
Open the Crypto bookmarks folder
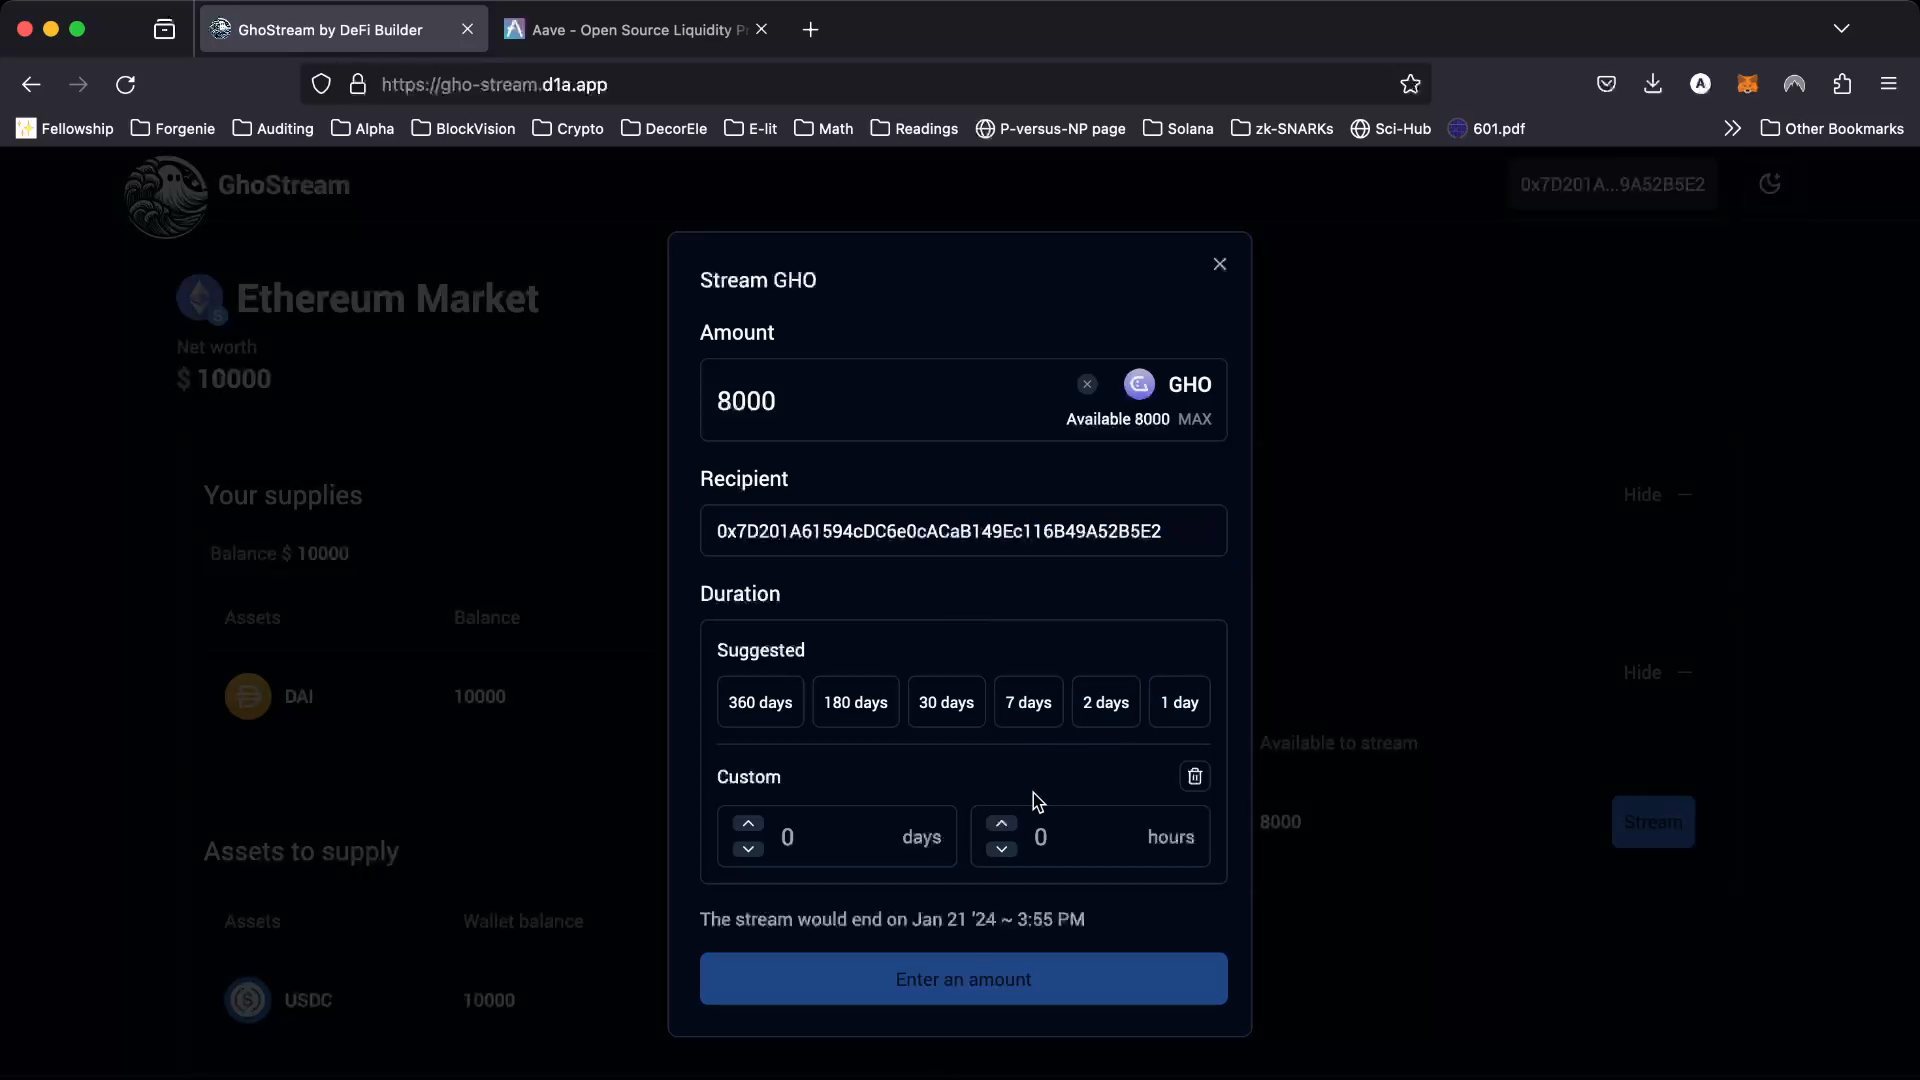[568, 129]
